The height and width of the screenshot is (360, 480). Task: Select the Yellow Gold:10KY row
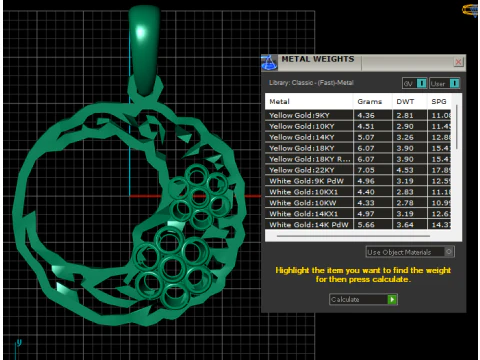pyautogui.click(x=358, y=126)
